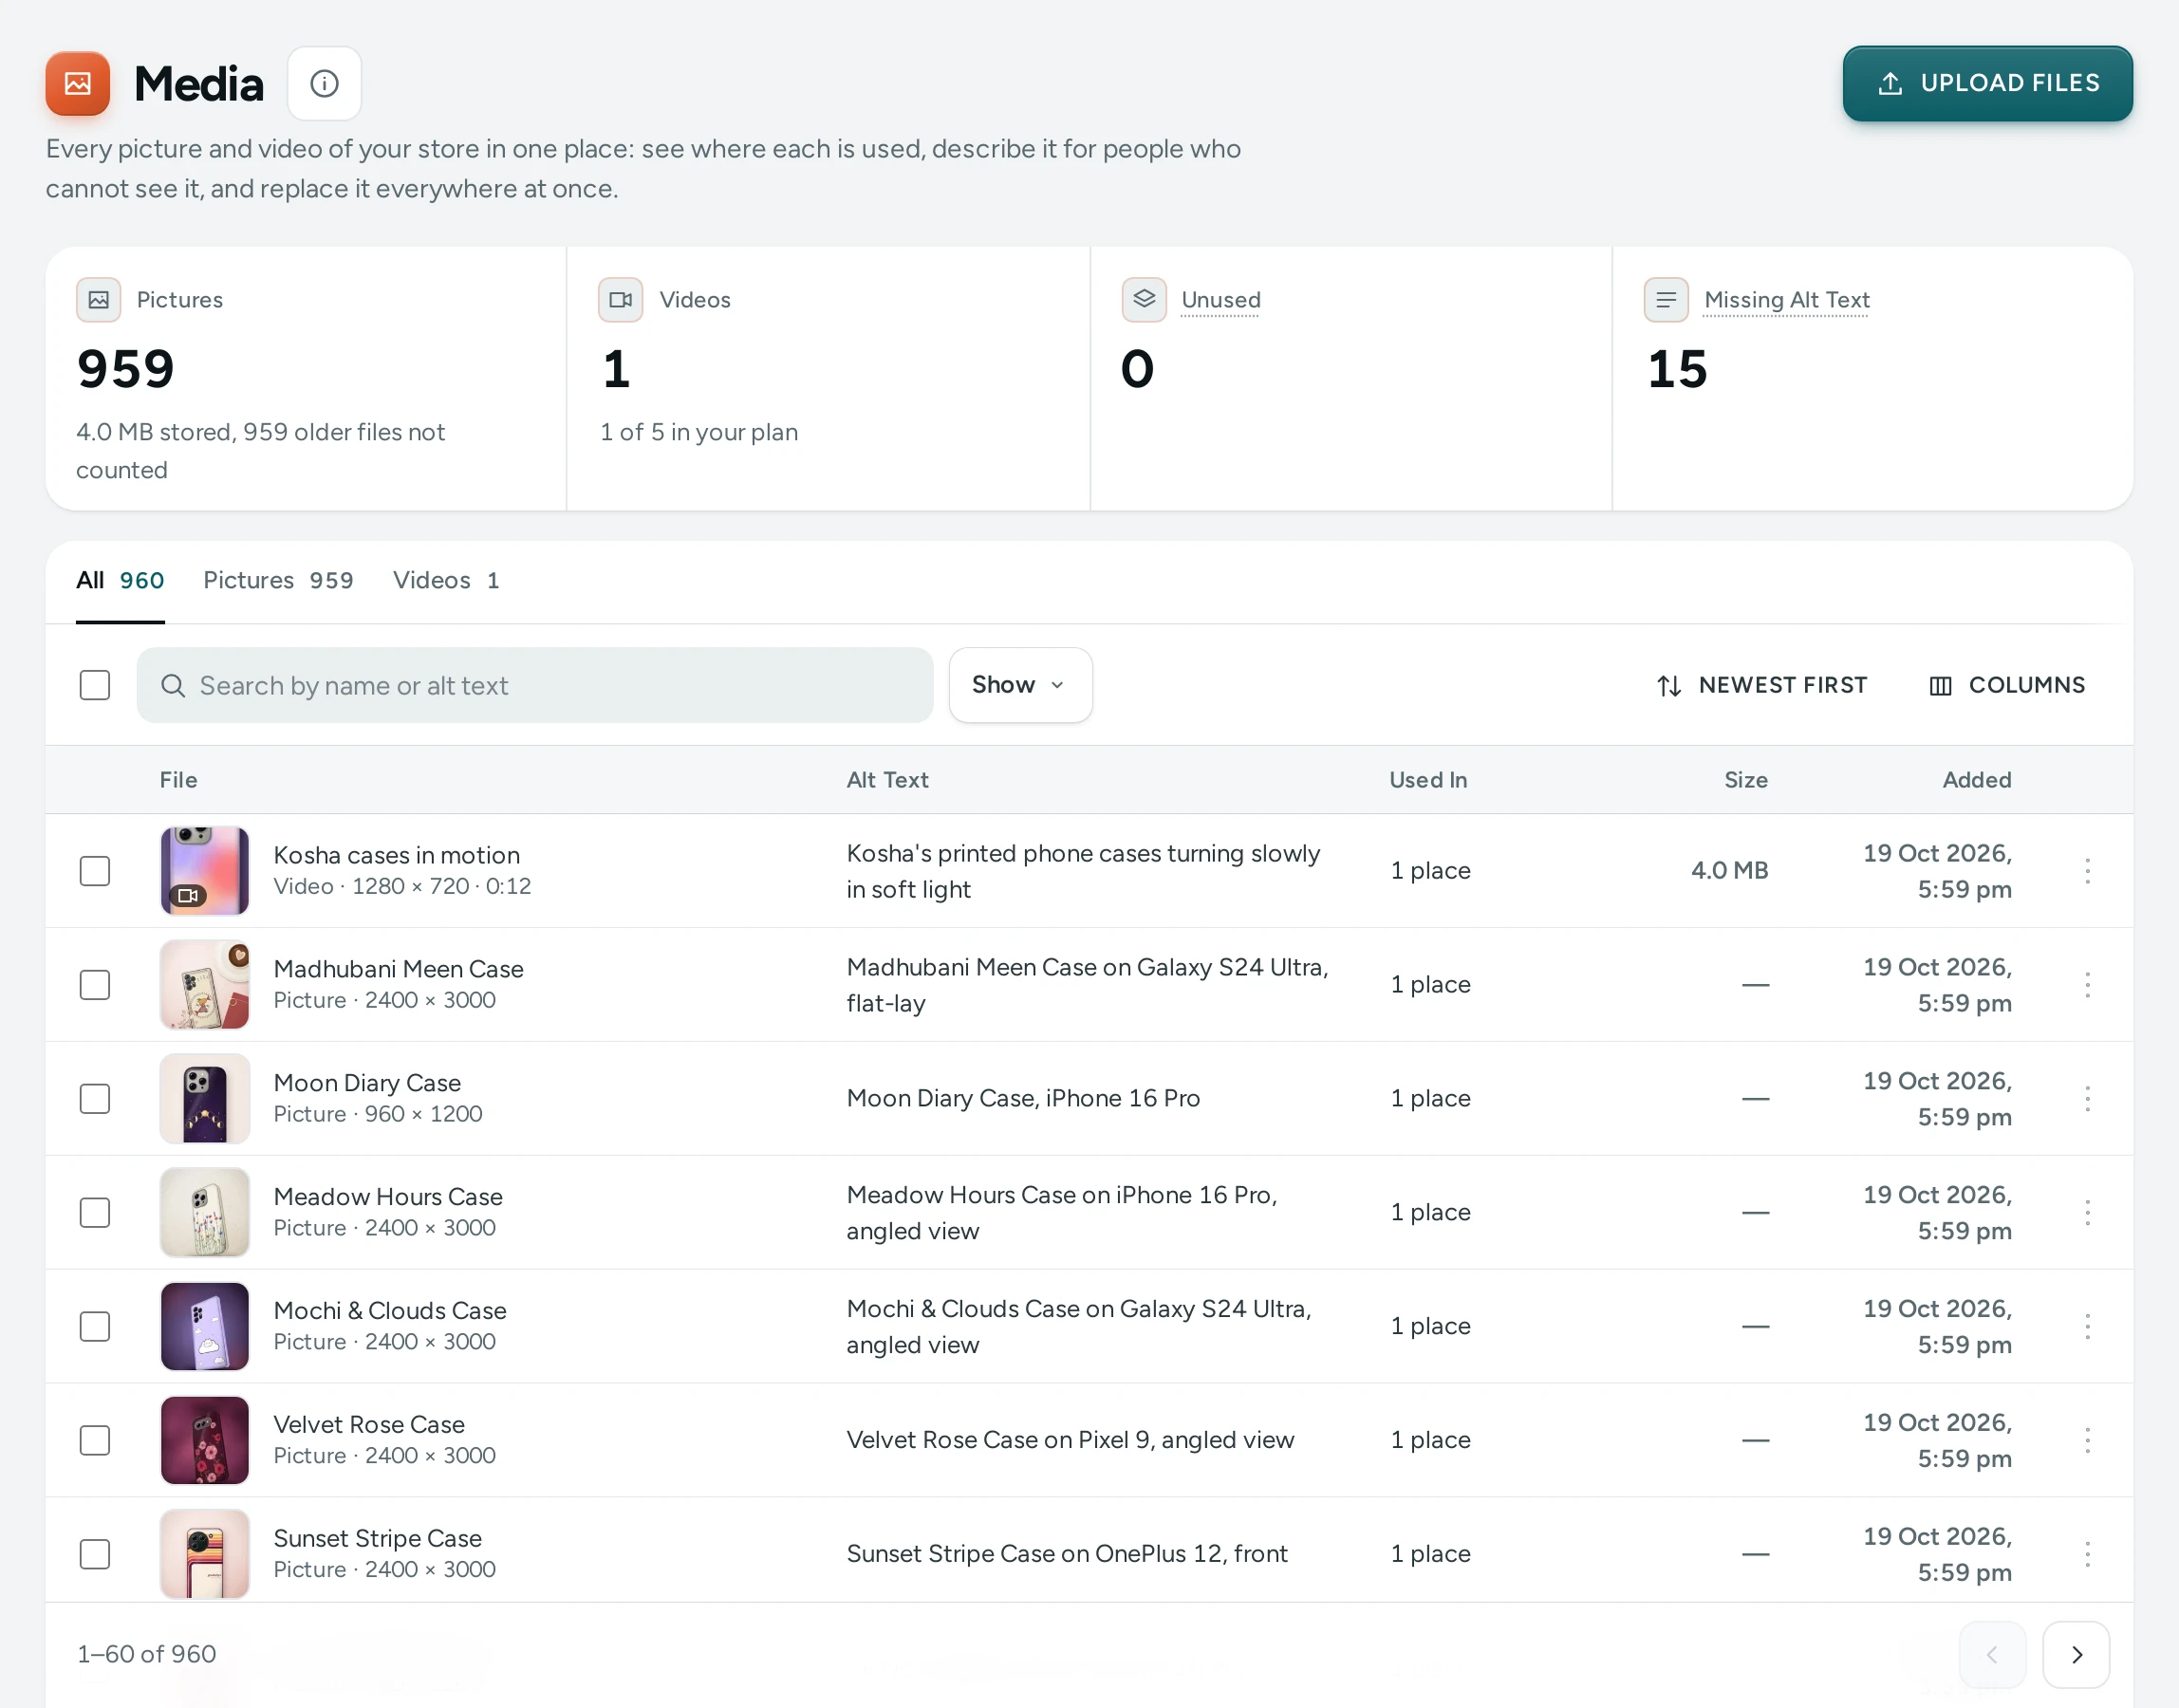Open the Meadow Hours Case thumbnail
The image size is (2179, 1708).
[205, 1213]
